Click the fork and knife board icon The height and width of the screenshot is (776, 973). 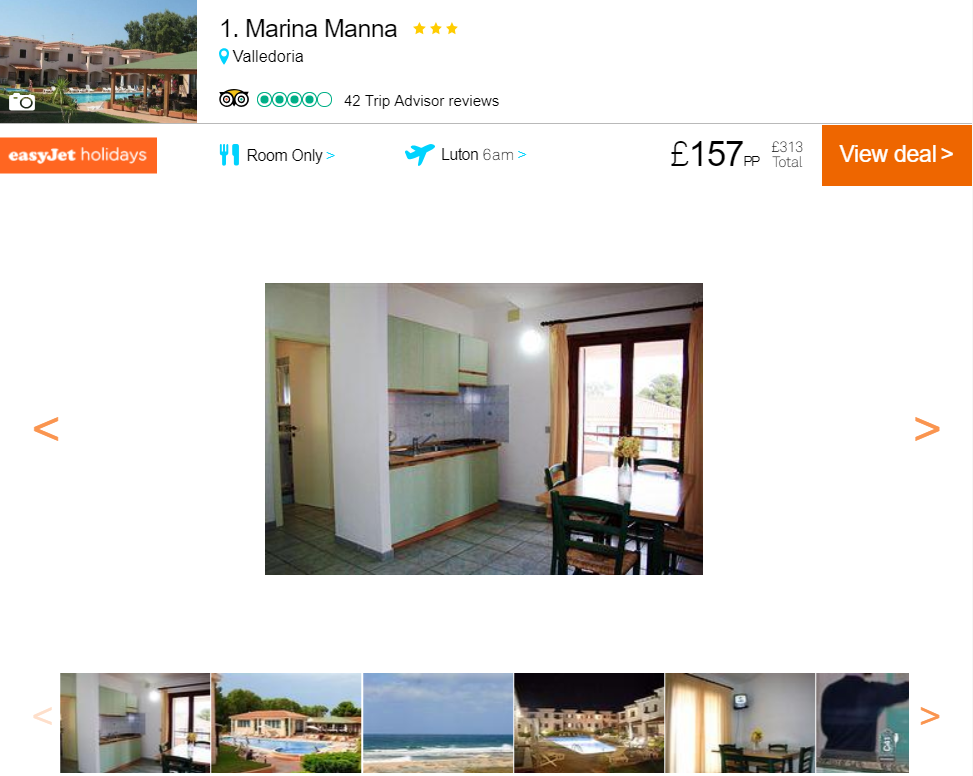(x=230, y=154)
